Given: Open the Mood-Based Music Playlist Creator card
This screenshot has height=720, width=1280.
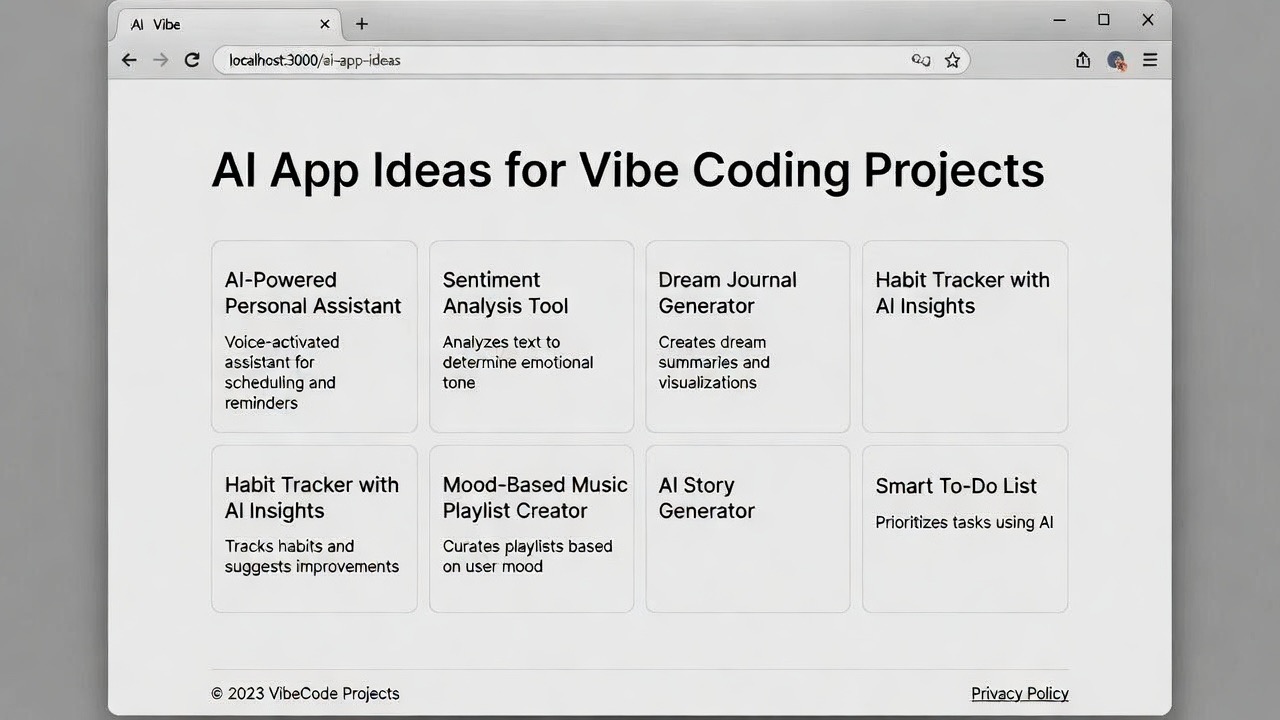Looking at the screenshot, I should click(531, 528).
